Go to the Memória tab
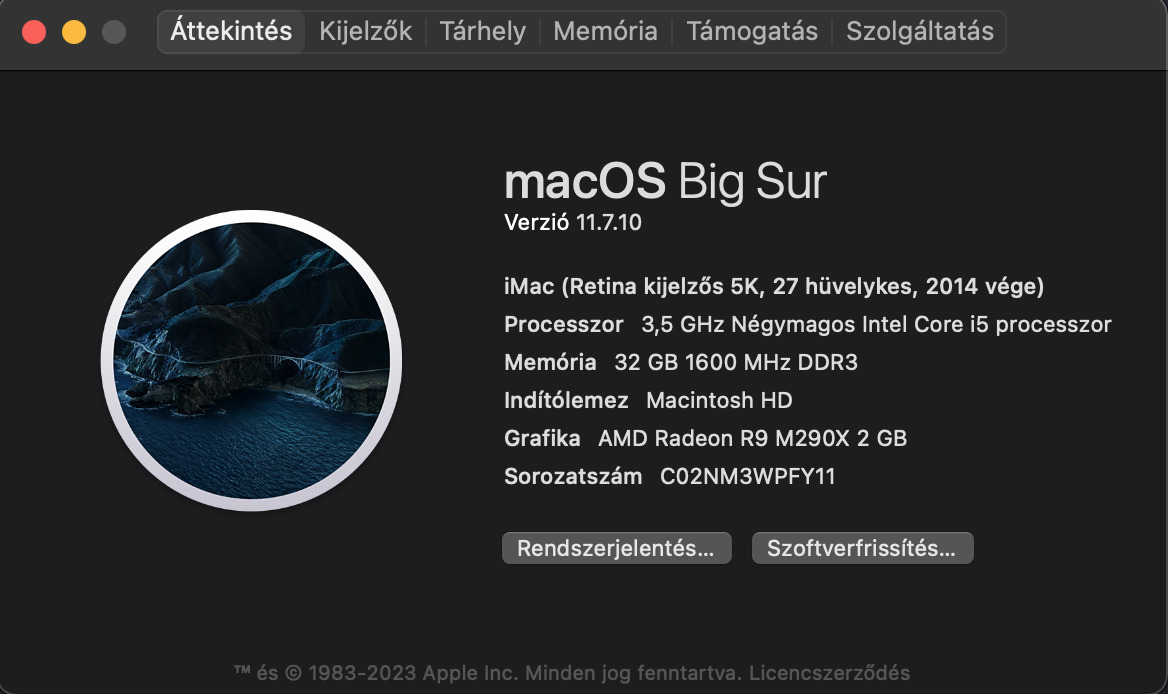The width and height of the screenshot is (1168, 694). pos(605,31)
